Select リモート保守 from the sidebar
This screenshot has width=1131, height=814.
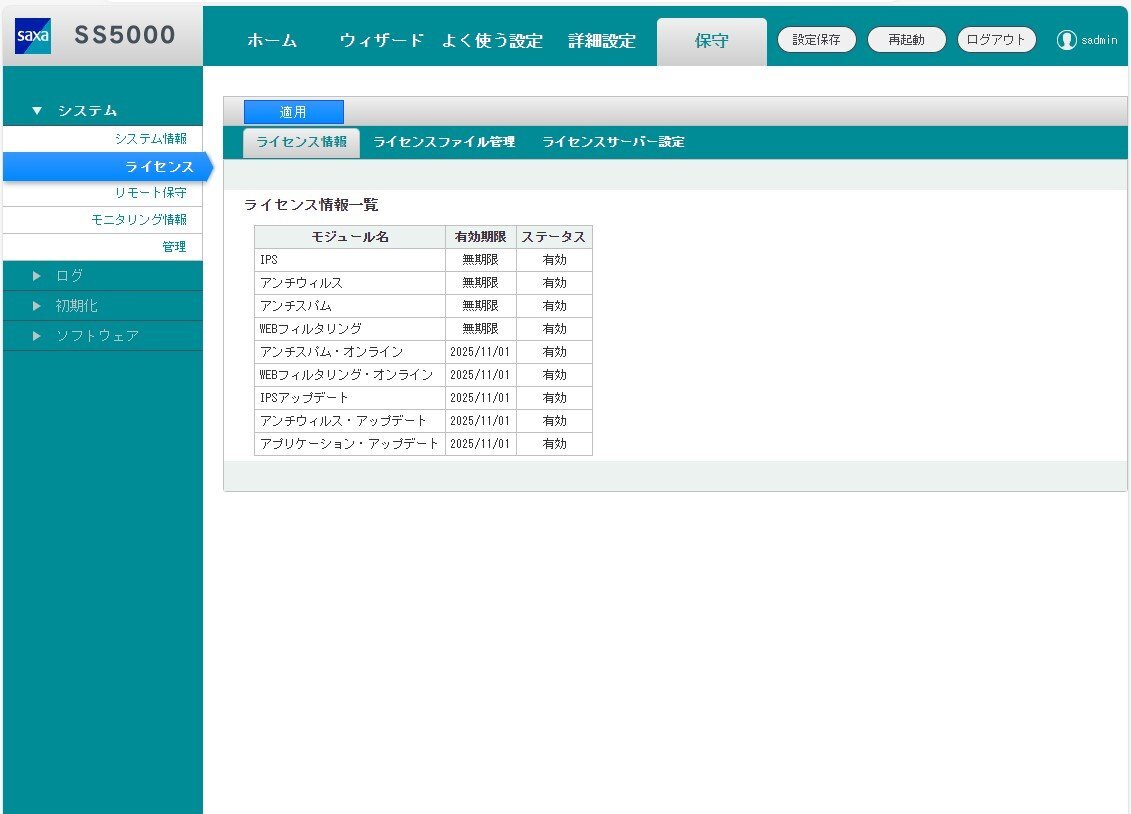[x=152, y=192]
